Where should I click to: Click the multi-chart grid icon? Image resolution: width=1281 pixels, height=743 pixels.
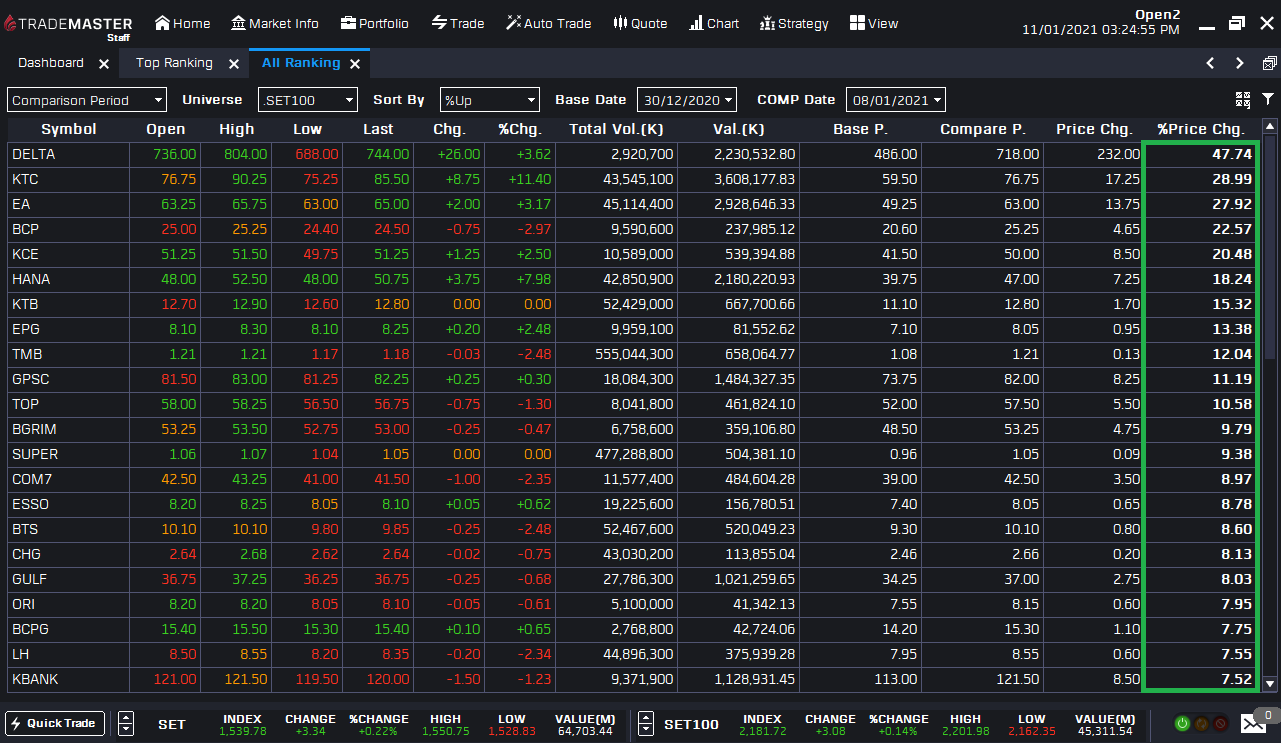pyautogui.click(x=1243, y=99)
